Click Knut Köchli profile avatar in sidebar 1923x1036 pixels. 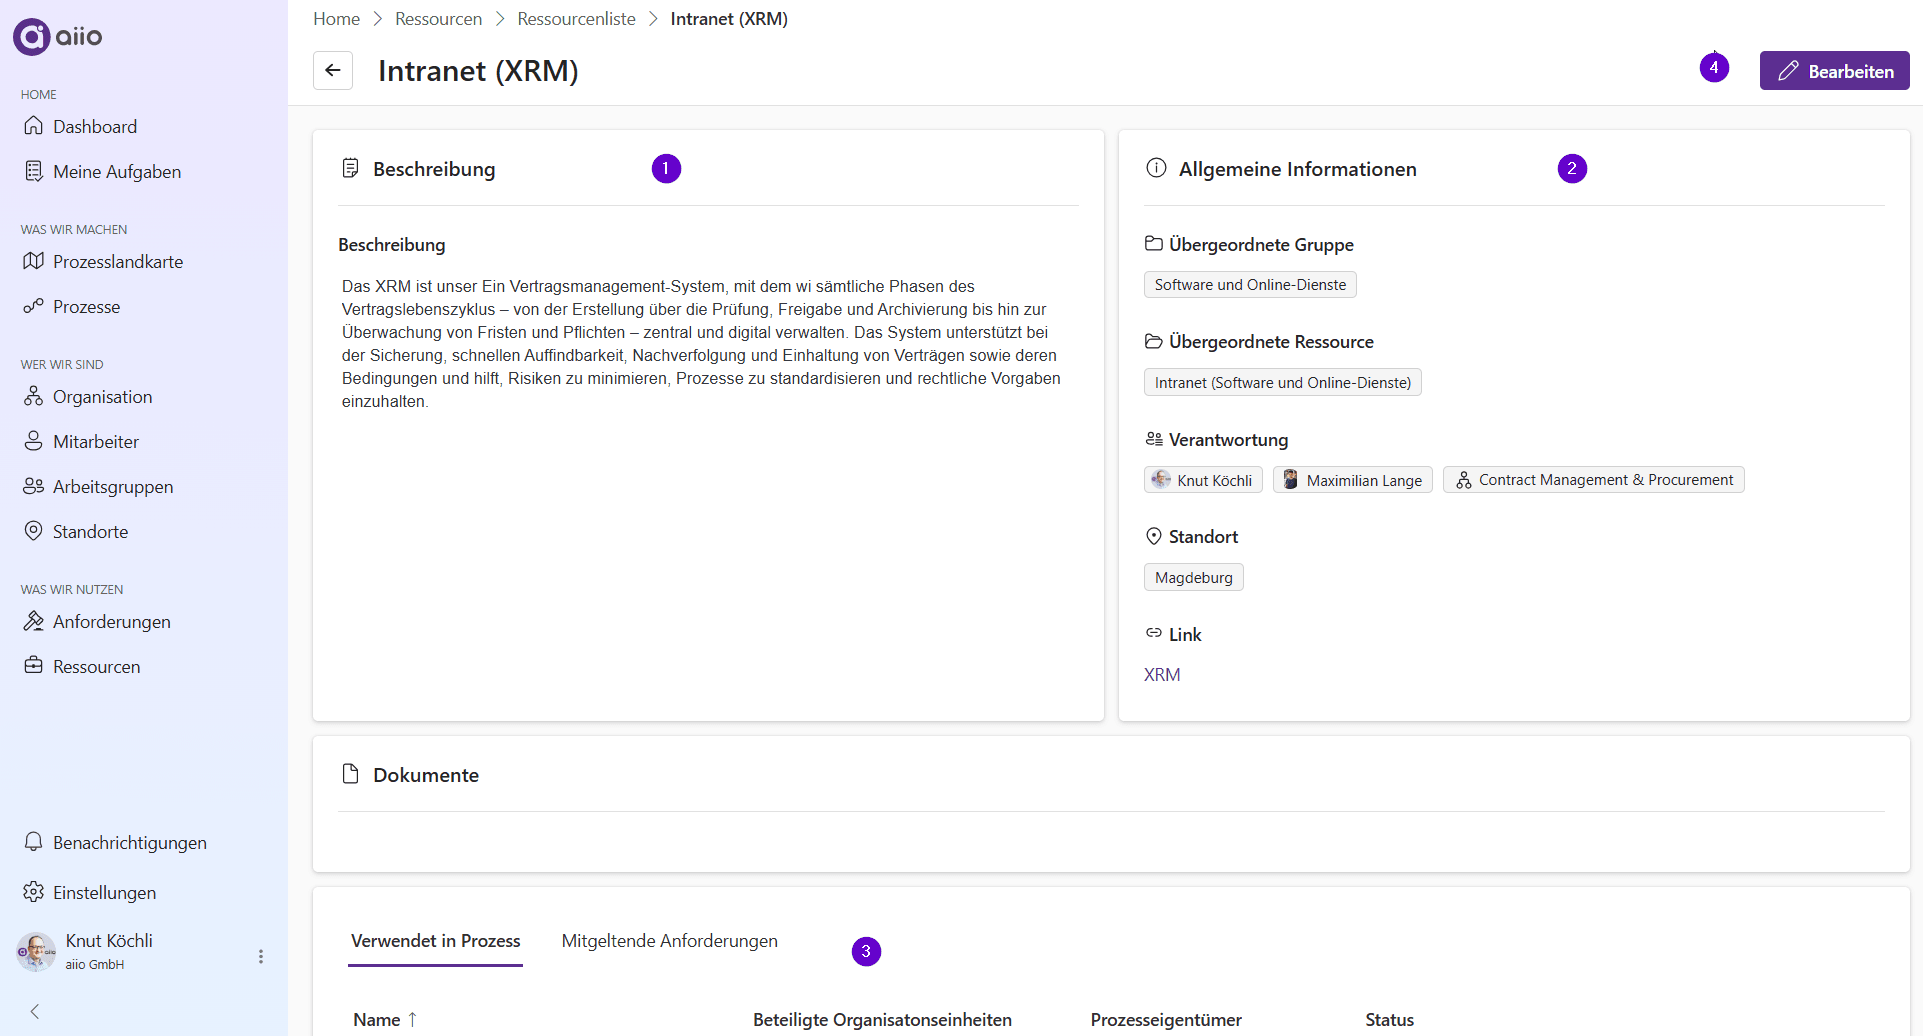36,952
